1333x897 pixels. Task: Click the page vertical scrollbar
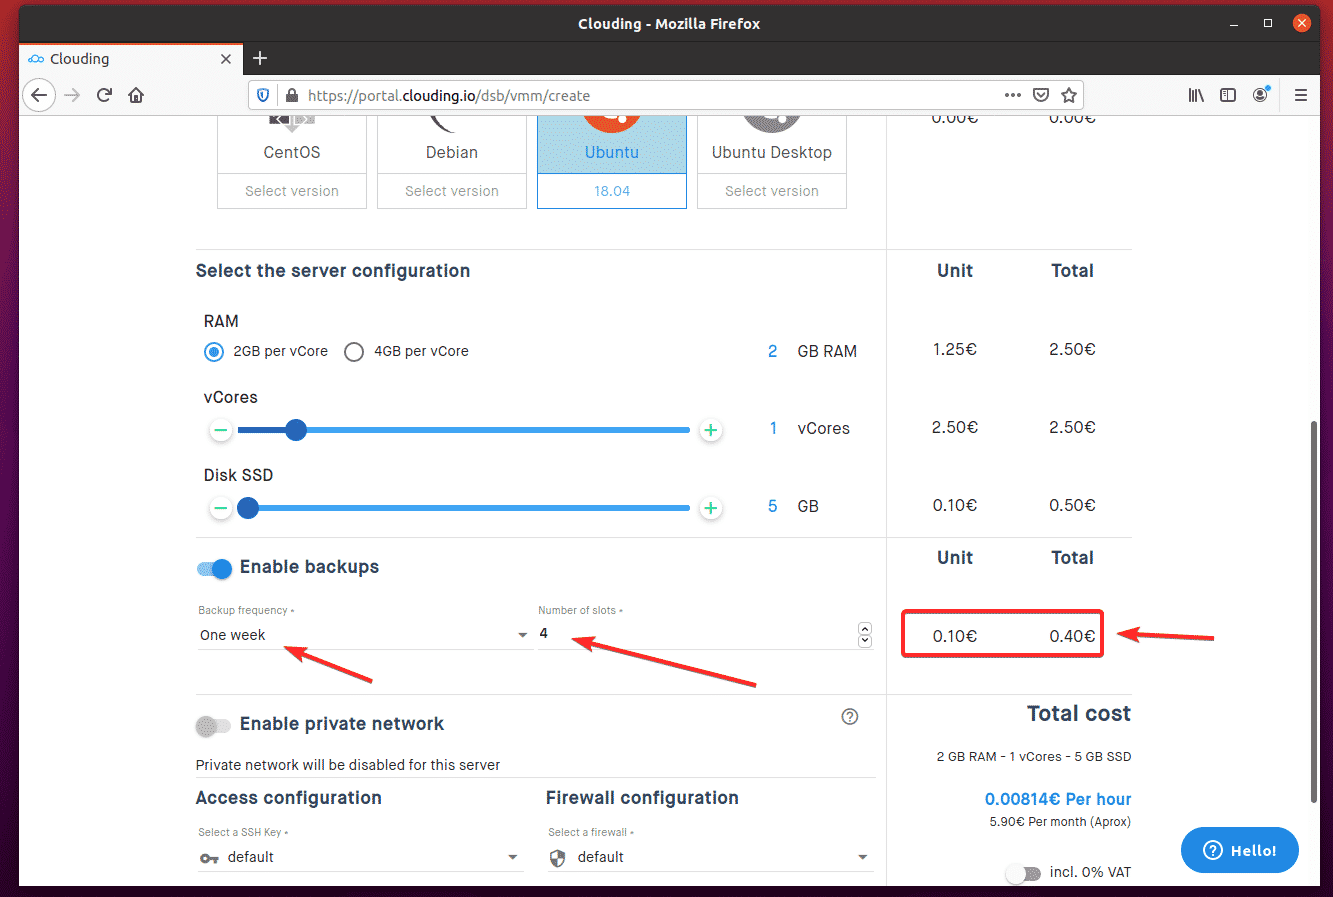point(1313,610)
